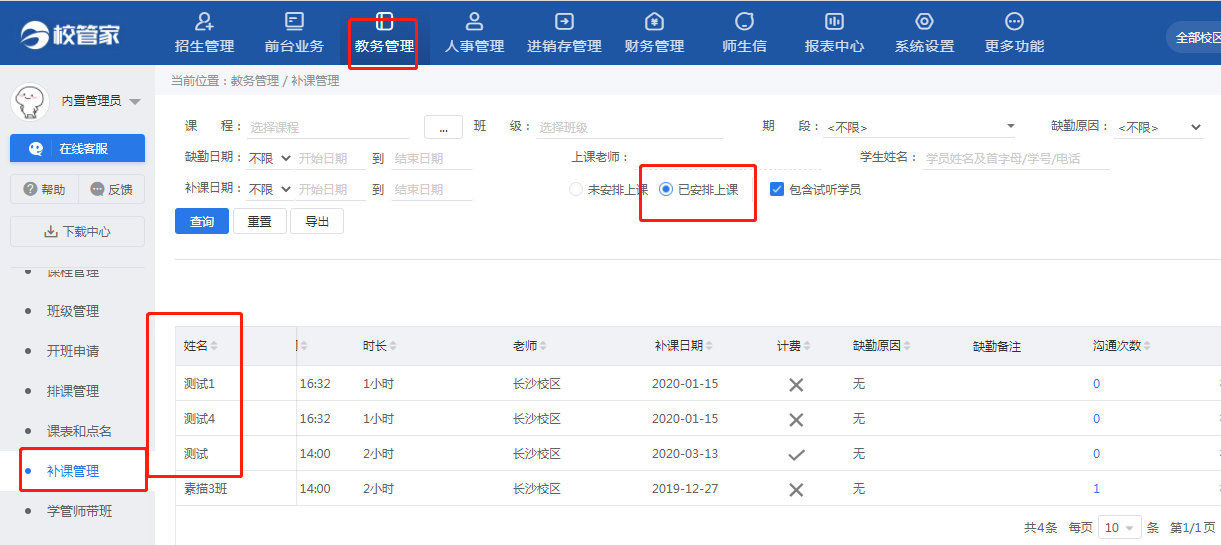Click the 计费 X mark in the 测试1 row
The height and width of the screenshot is (545, 1221).
pos(796,385)
